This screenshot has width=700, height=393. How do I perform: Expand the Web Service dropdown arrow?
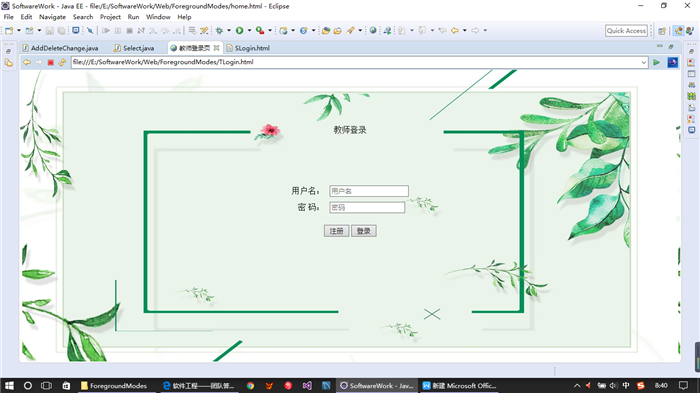point(313,30)
